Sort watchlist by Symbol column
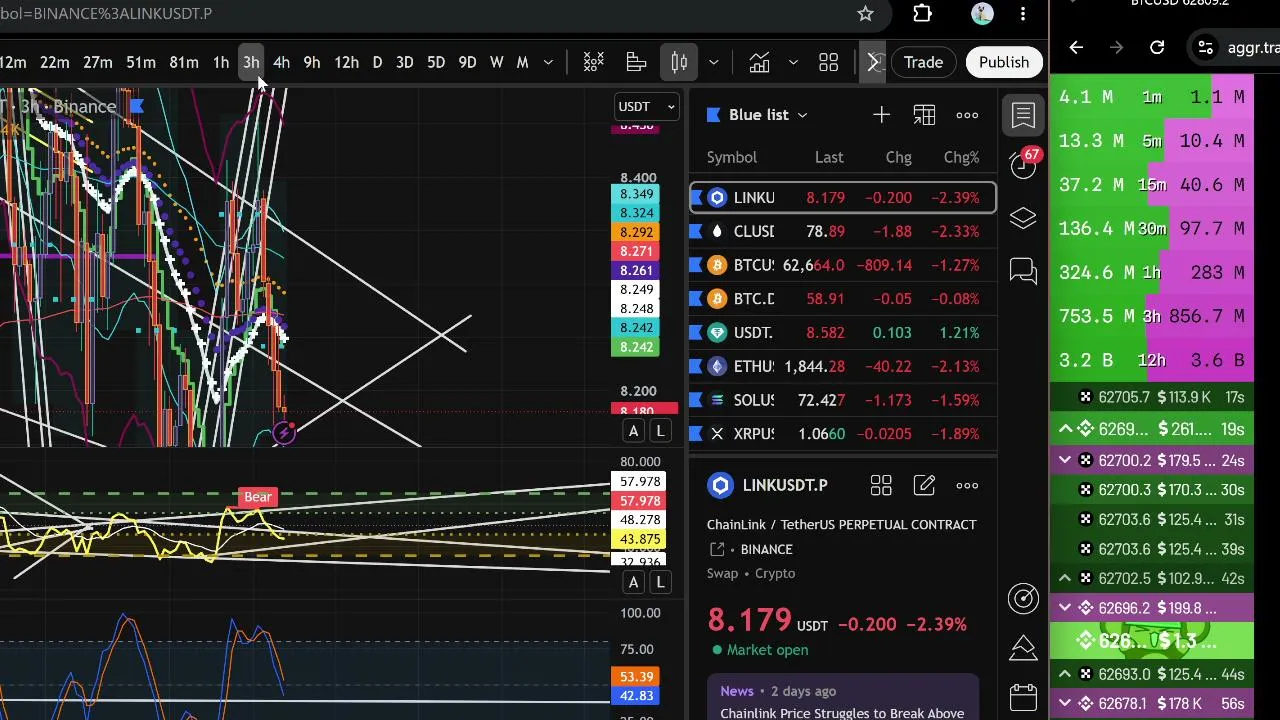This screenshot has height=720, width=1280. pos(732,157)
